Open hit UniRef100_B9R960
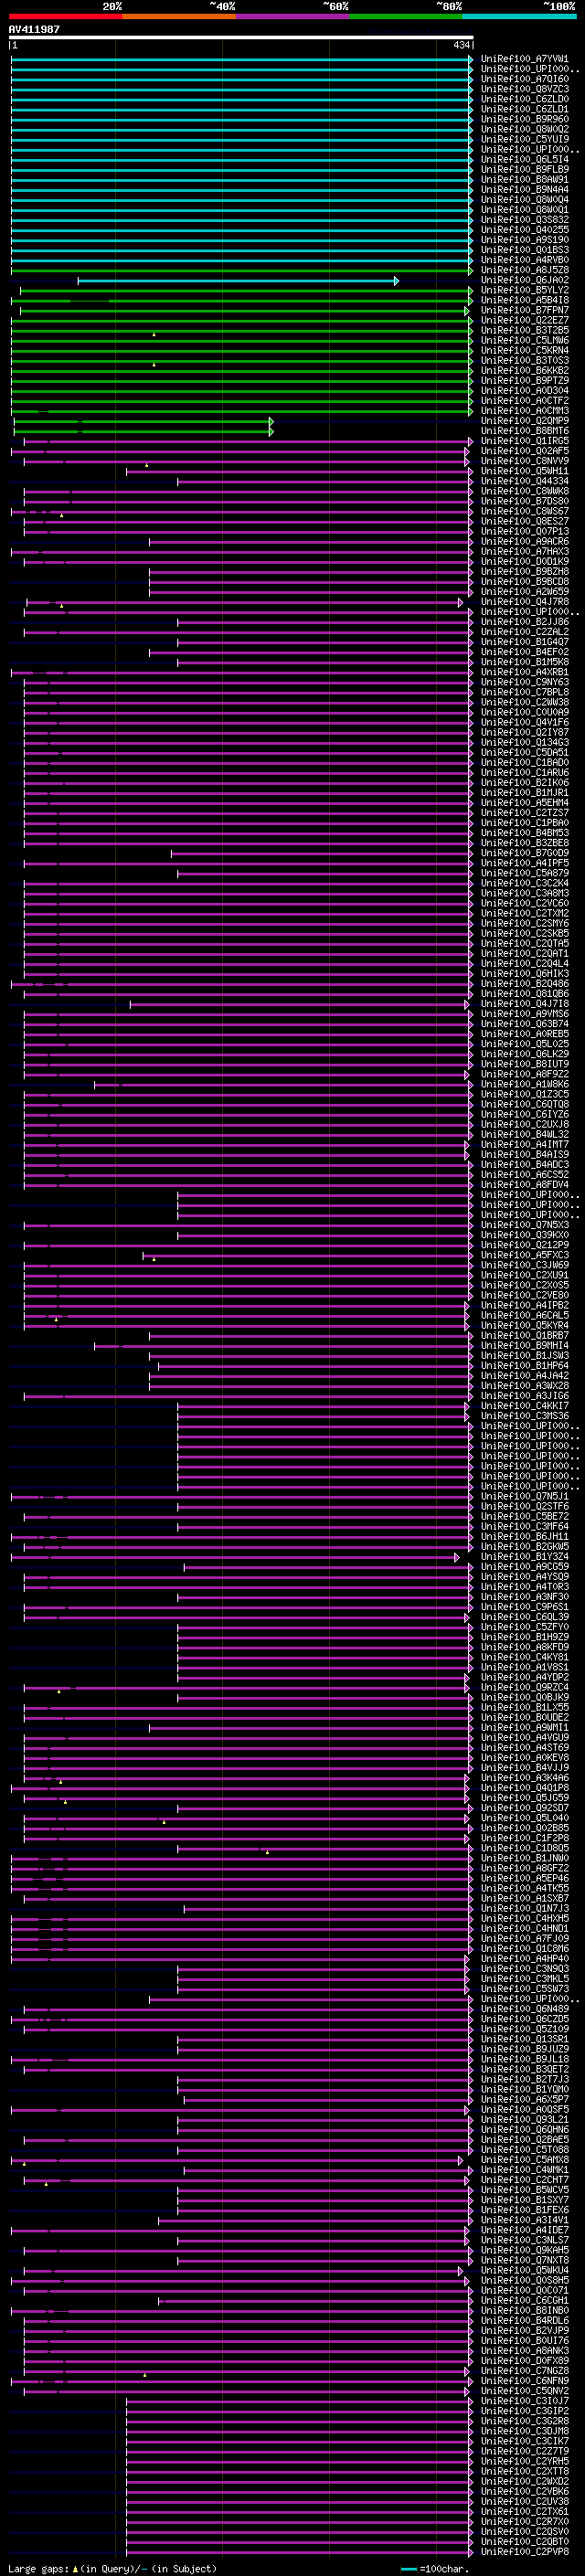This screenshot has width=585, height=2576. (x=525, y=119)
